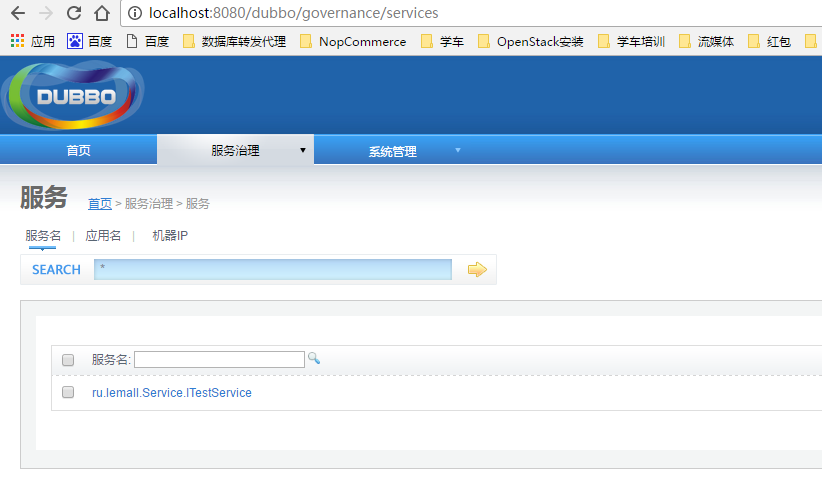Click the SEARCH label text
Image resolution: width=822 pixels, height=484 pixels.
(57, 270)
